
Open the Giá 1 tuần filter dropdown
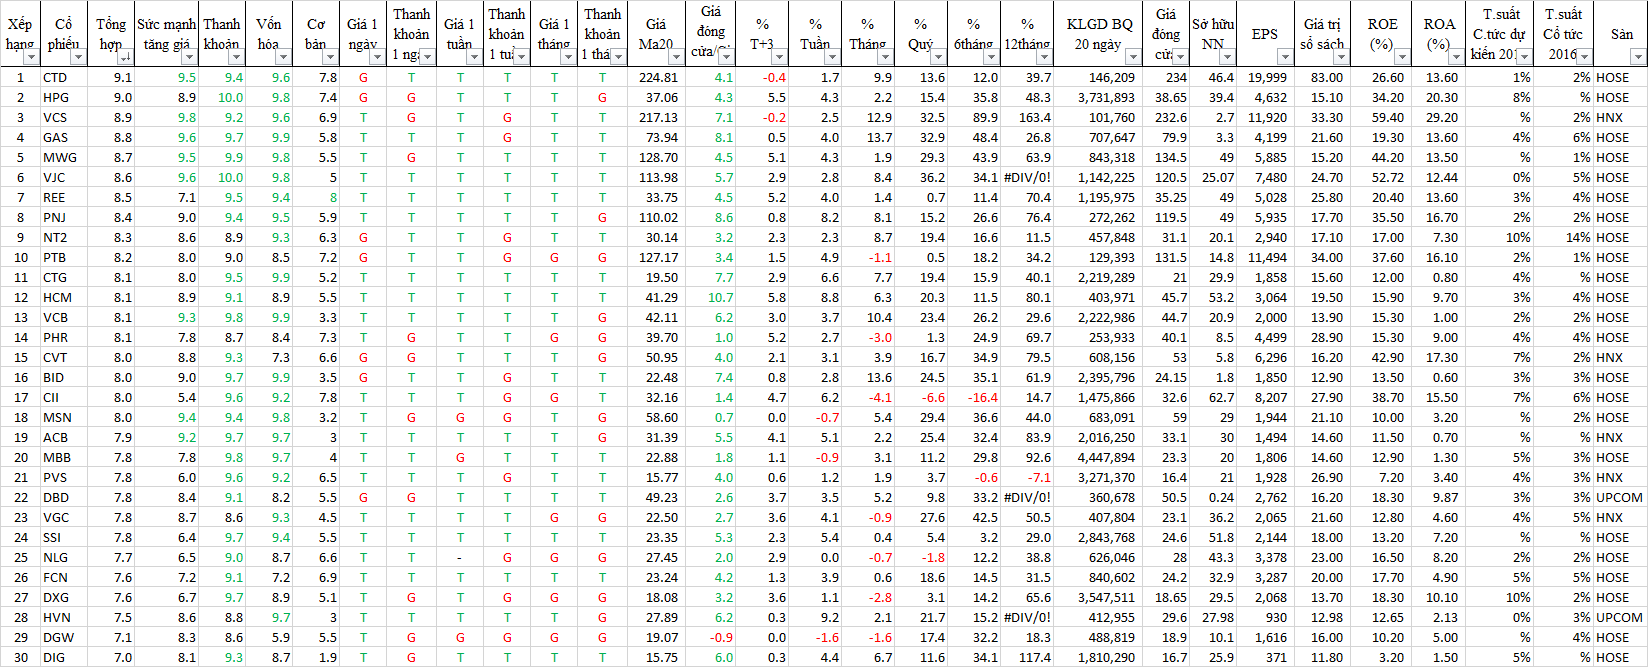(475, 57)
